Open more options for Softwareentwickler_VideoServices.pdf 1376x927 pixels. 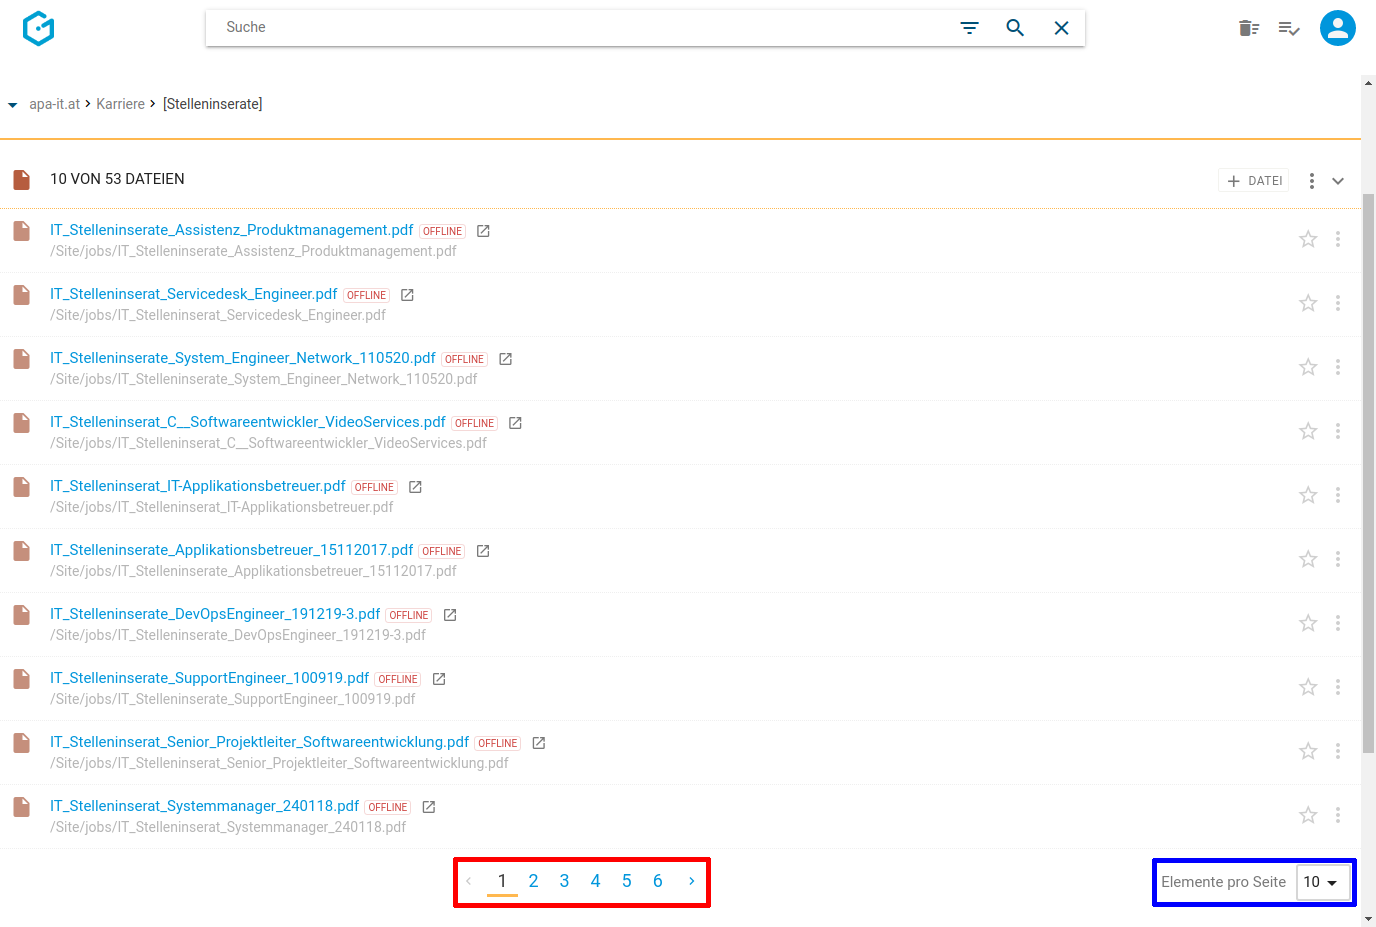click(1338, 431)
